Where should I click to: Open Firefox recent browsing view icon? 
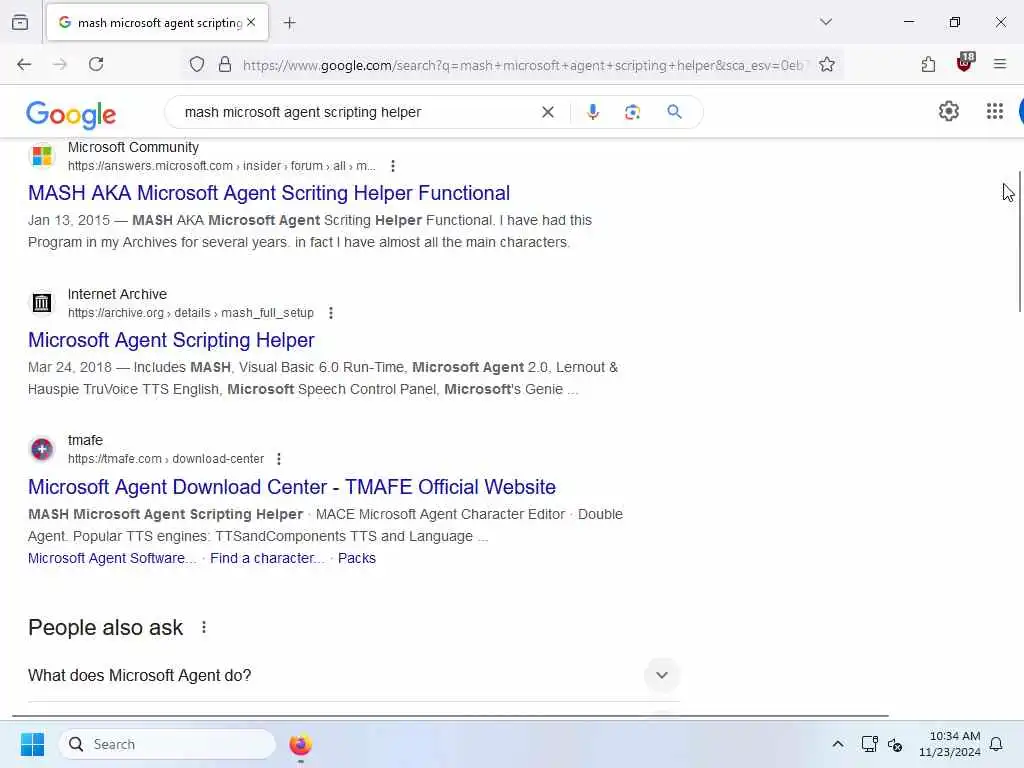pyautogui.click(x=20, y=23)
